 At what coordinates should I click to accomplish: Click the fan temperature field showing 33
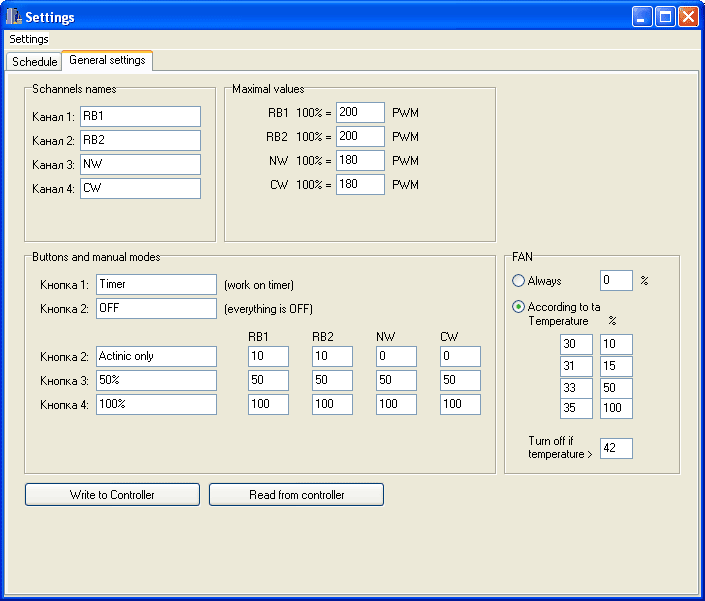576,386
